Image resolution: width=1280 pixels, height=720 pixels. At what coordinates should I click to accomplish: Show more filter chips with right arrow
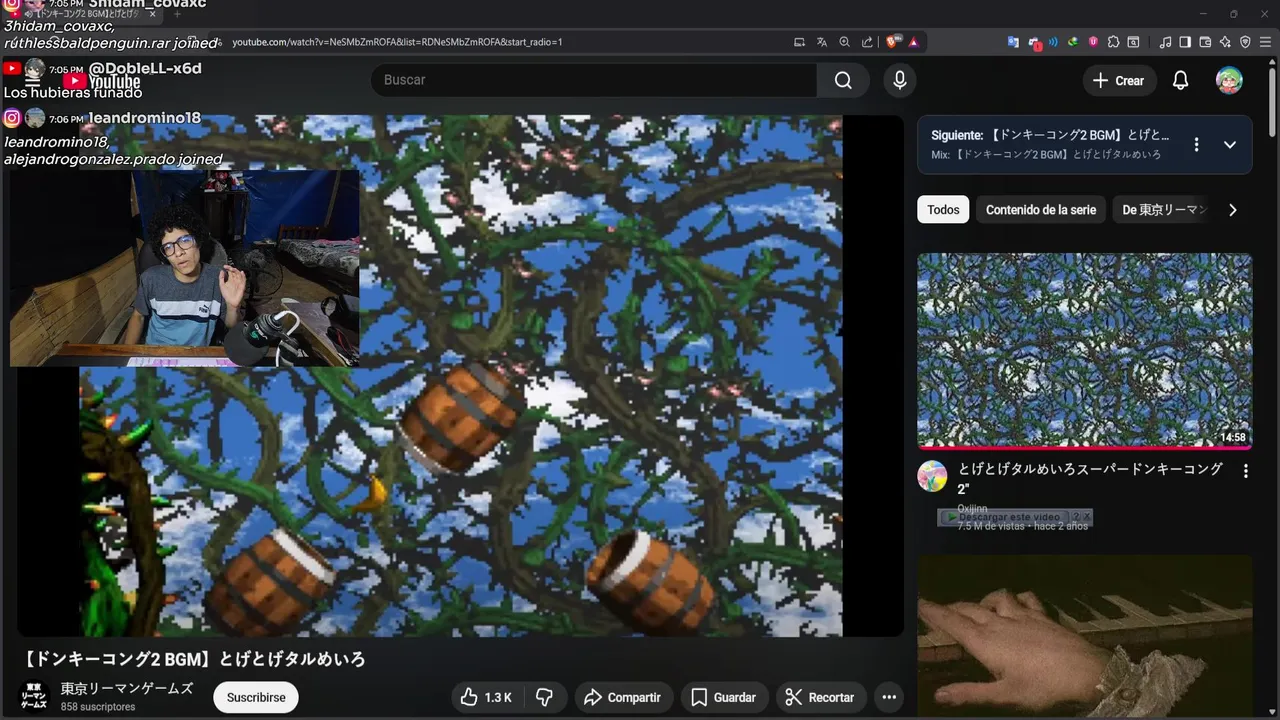tap(1232, 210)
